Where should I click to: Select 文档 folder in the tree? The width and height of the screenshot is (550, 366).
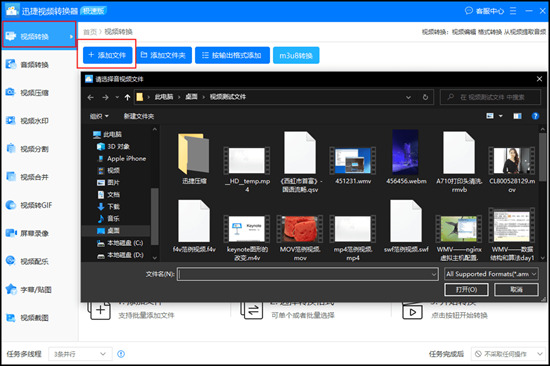(x=108, y=194)
